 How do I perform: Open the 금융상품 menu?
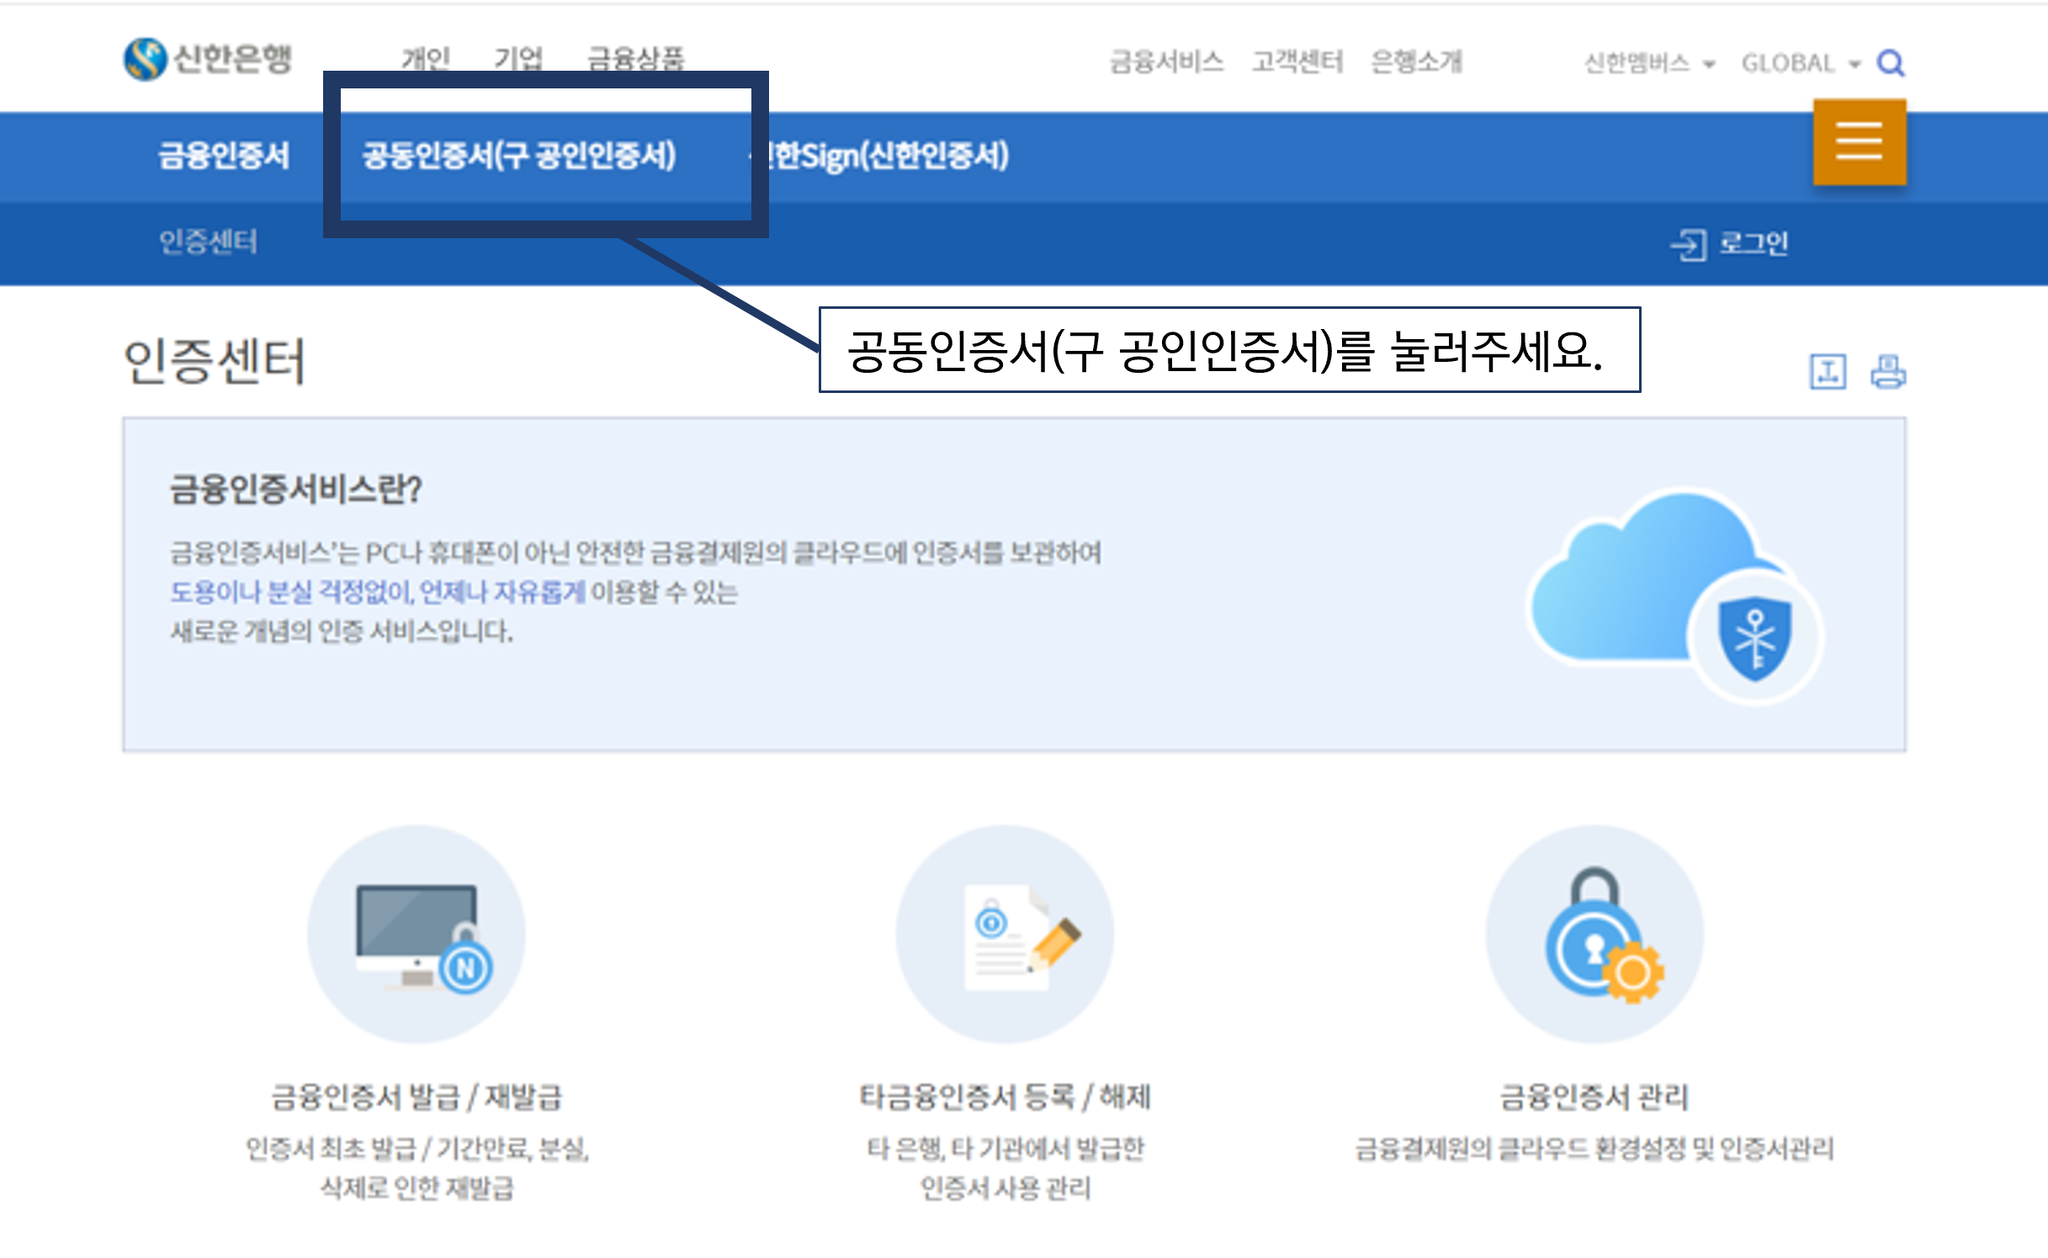[635, 58]
